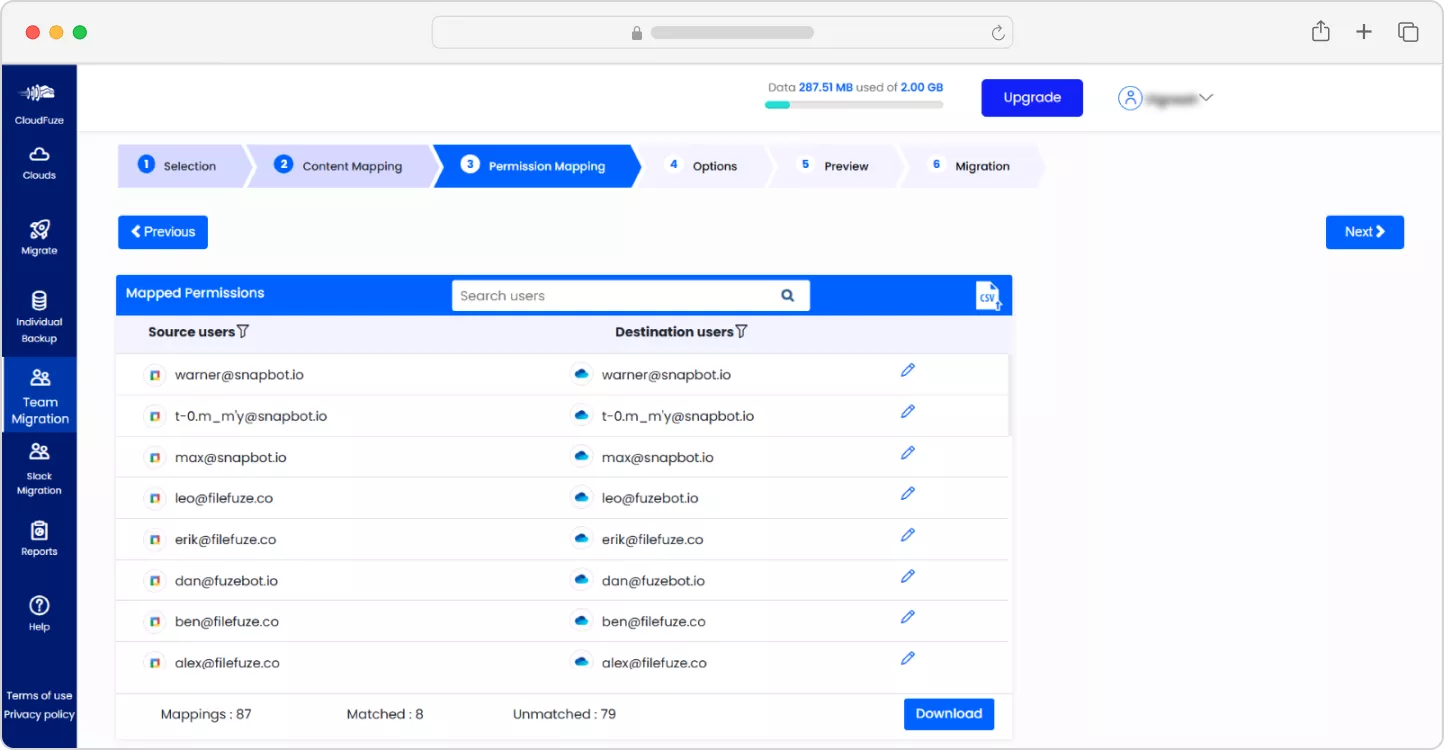
Task: Click the Previous button
Action: (x=163, y=232)
